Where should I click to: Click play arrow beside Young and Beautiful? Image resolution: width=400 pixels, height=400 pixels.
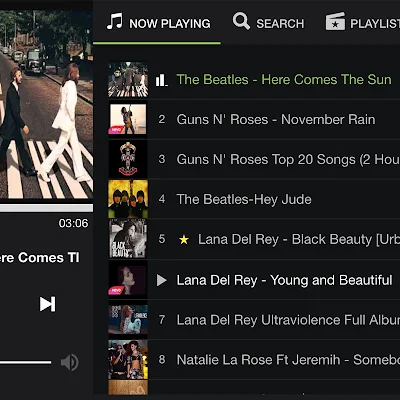click(162, 280)
